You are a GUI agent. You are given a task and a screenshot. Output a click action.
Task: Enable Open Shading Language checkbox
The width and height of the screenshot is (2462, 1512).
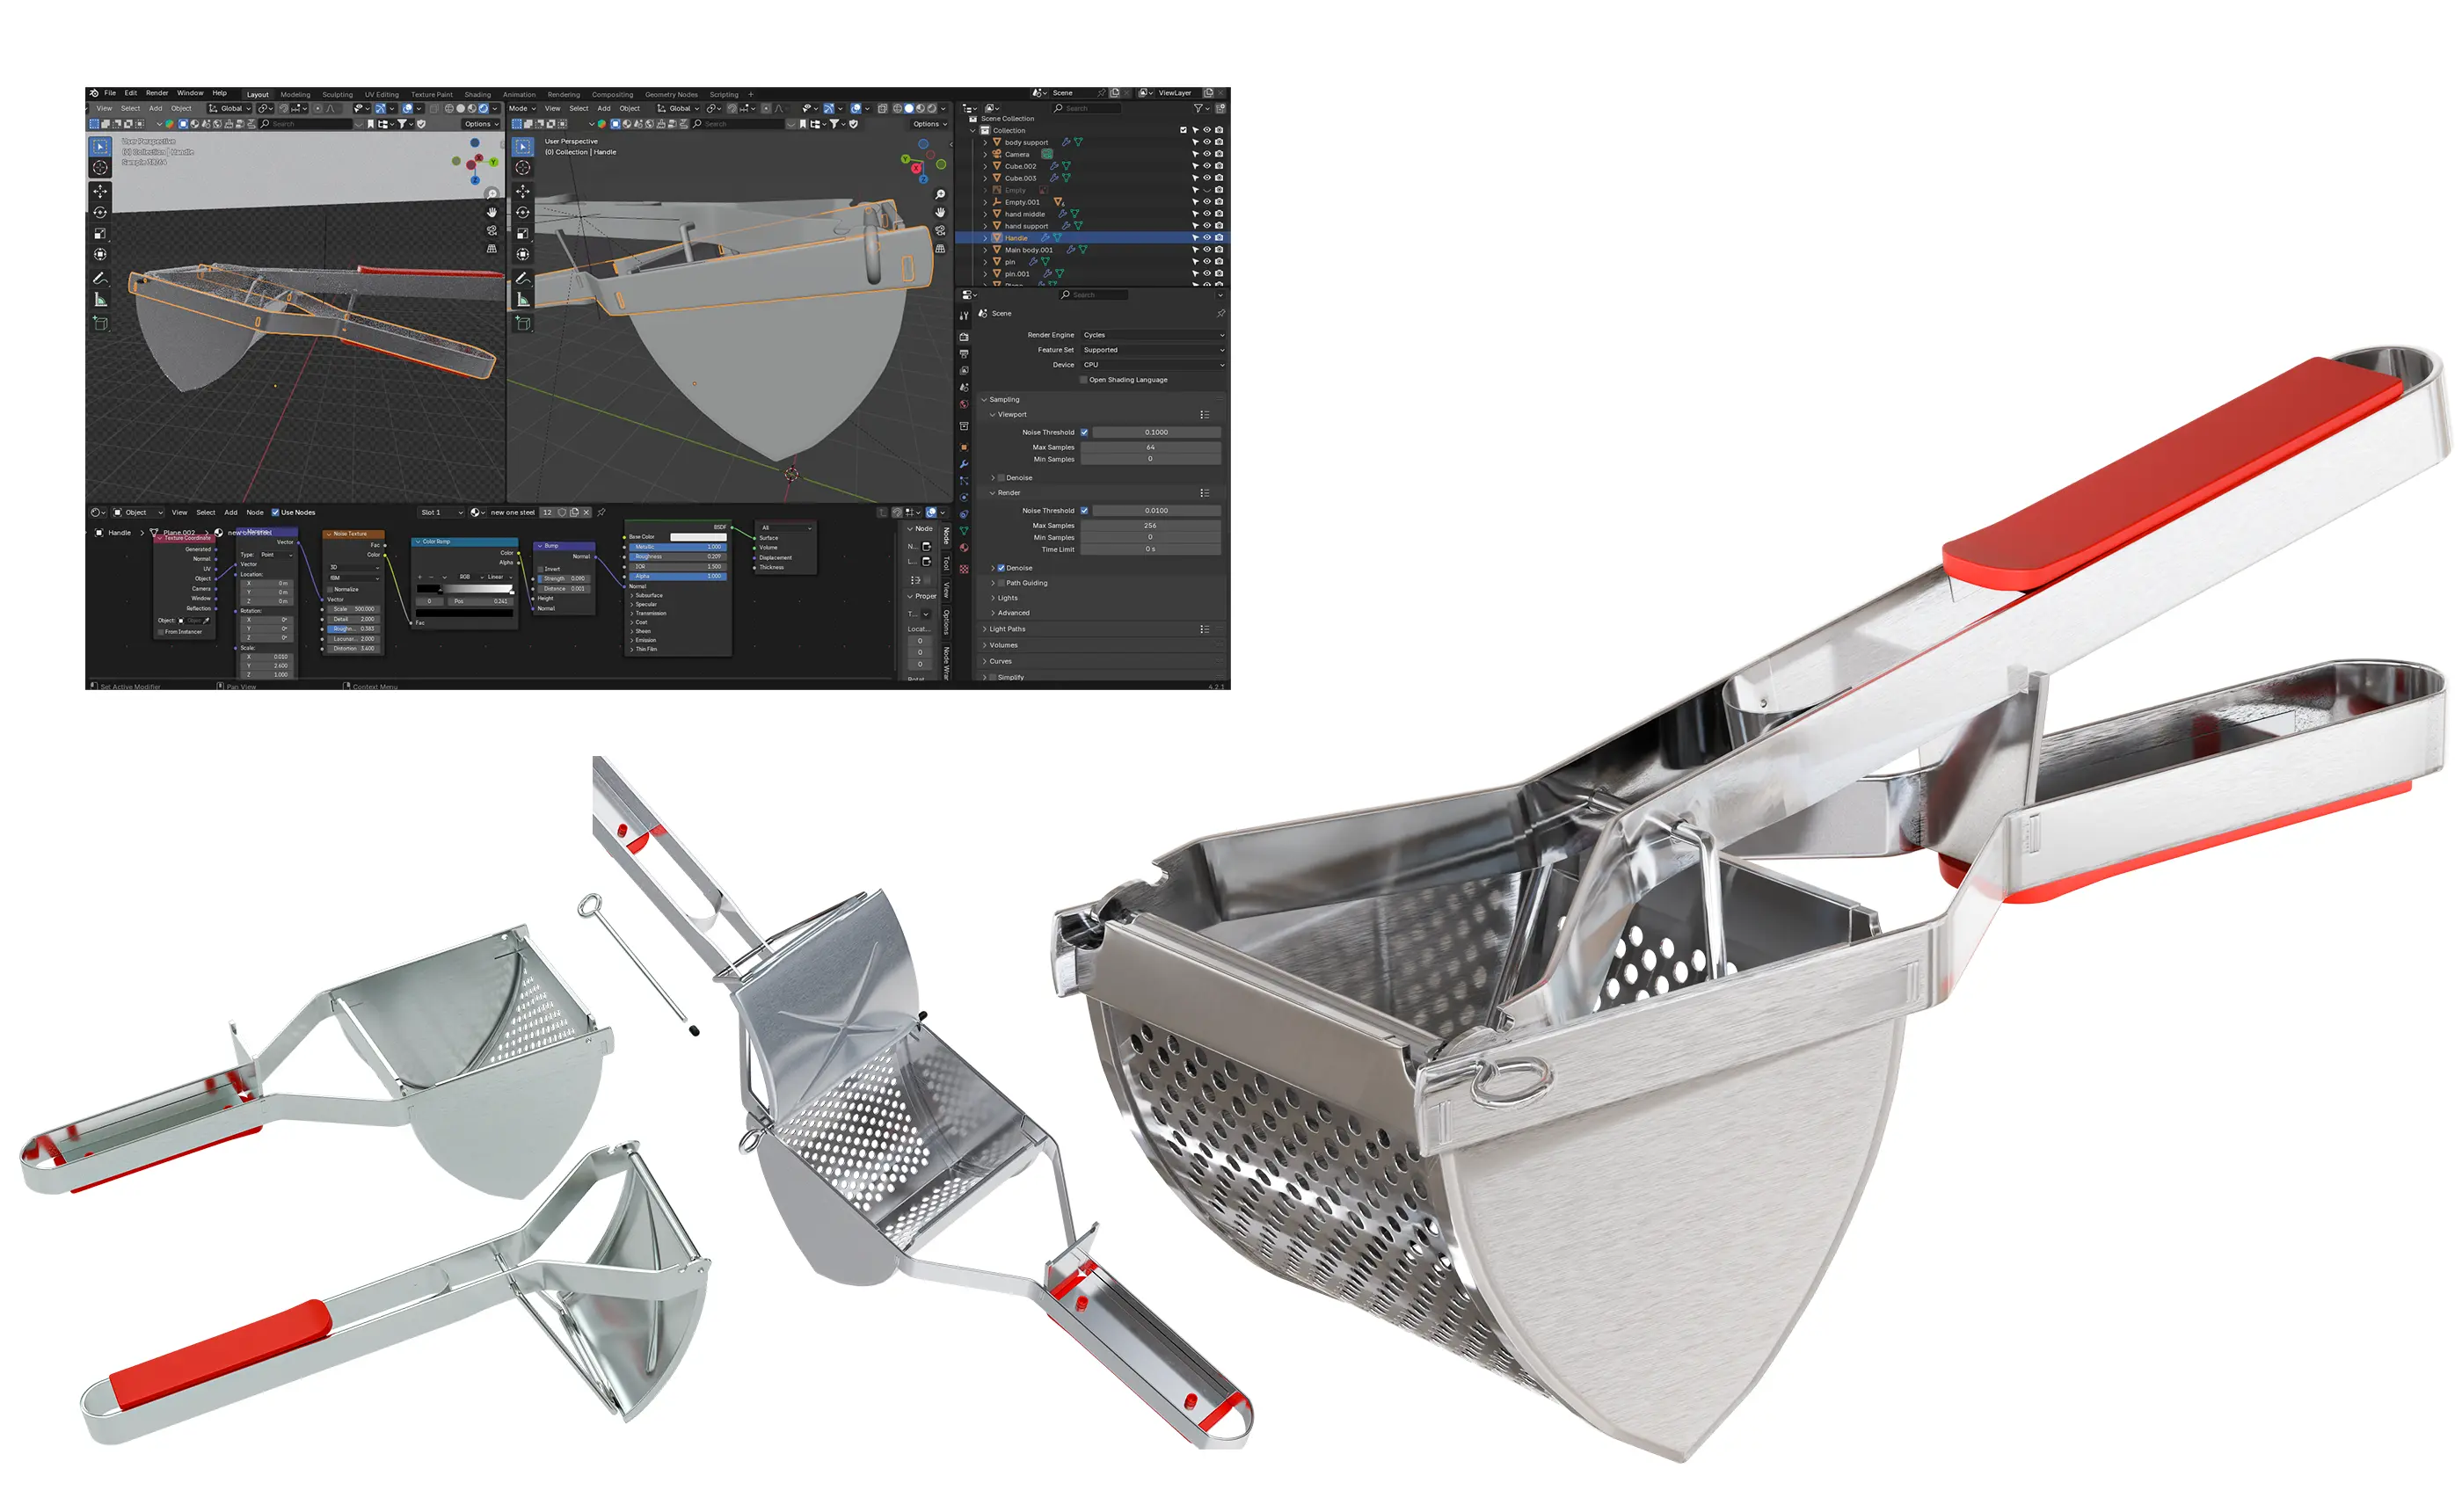[x=1084, y=380]
